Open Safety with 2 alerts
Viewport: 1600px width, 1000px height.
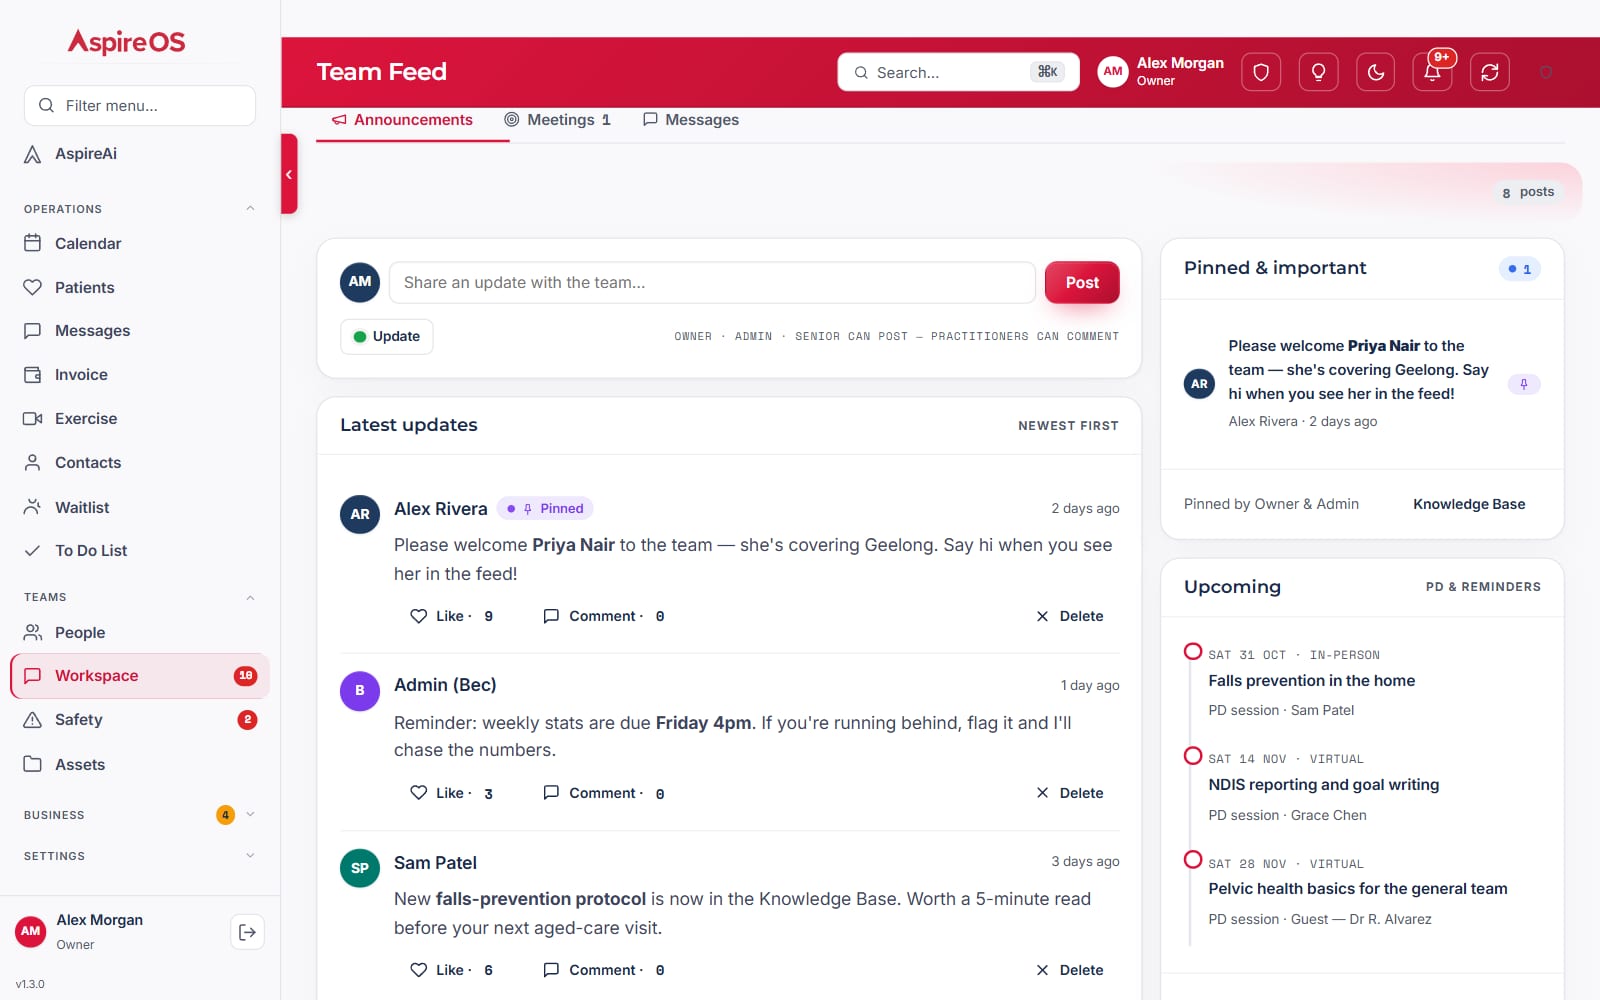tap(140, 720)
